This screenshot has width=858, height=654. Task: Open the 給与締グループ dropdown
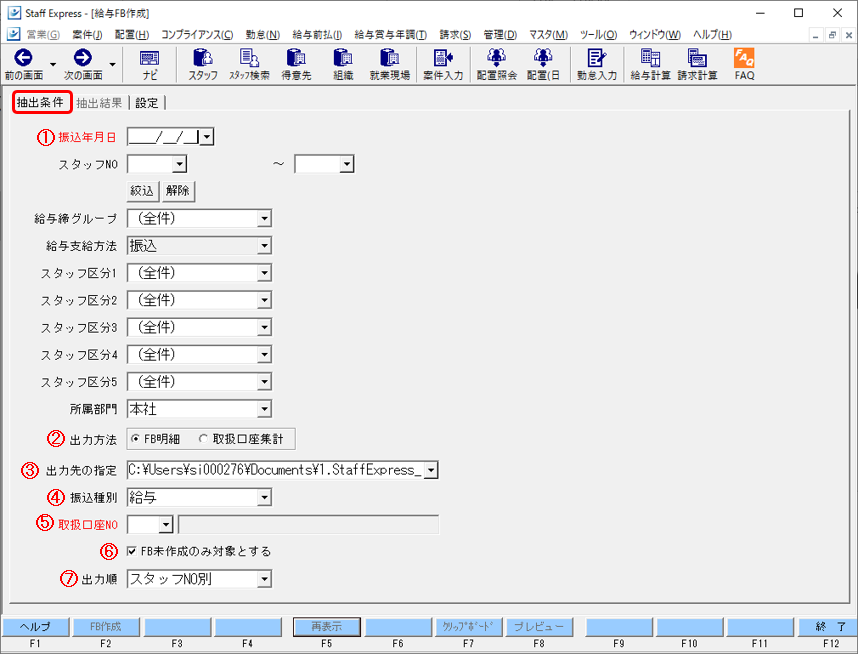264,218
